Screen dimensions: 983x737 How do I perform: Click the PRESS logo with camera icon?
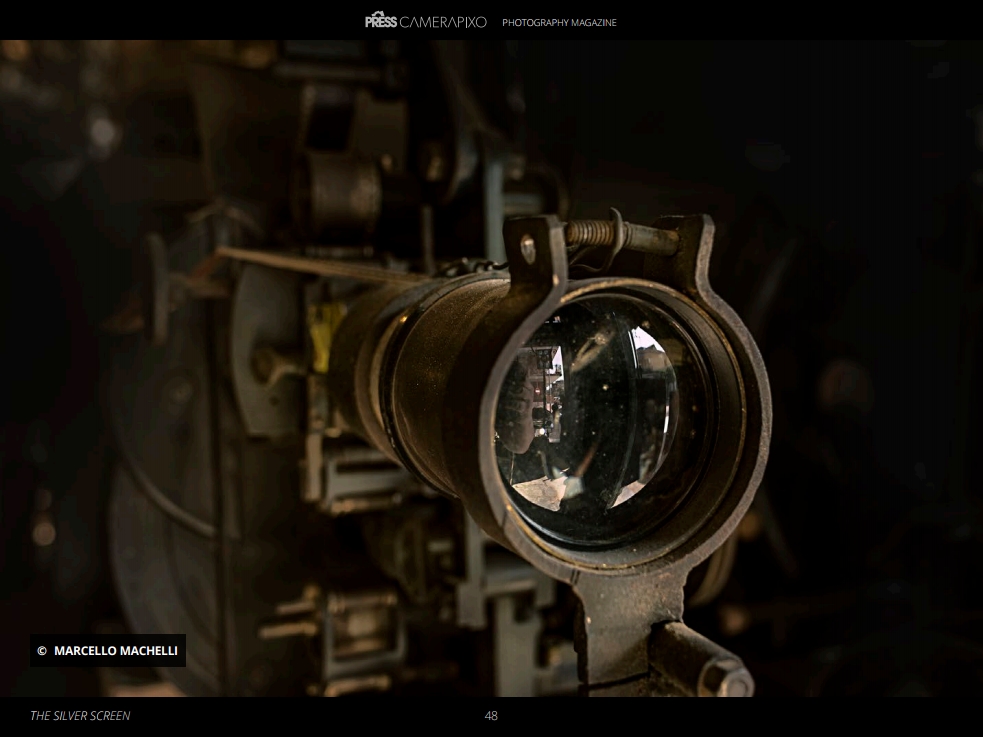click(381, 20)
